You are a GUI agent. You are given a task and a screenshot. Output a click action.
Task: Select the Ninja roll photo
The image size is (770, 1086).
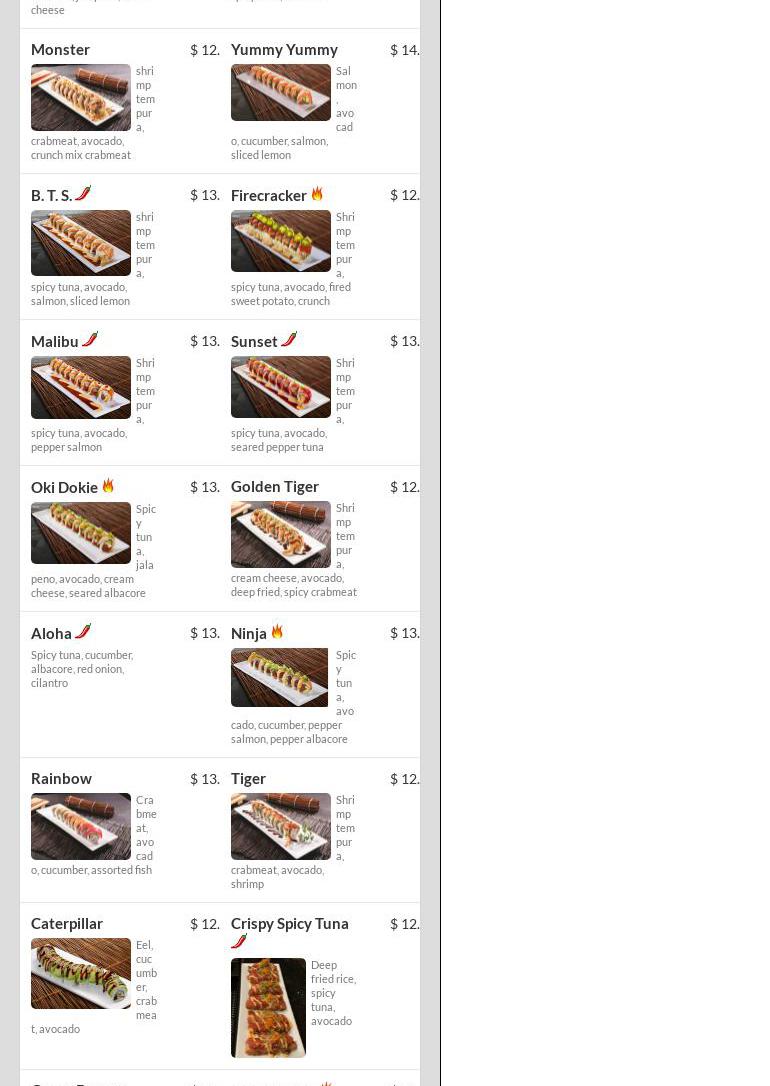280,677
